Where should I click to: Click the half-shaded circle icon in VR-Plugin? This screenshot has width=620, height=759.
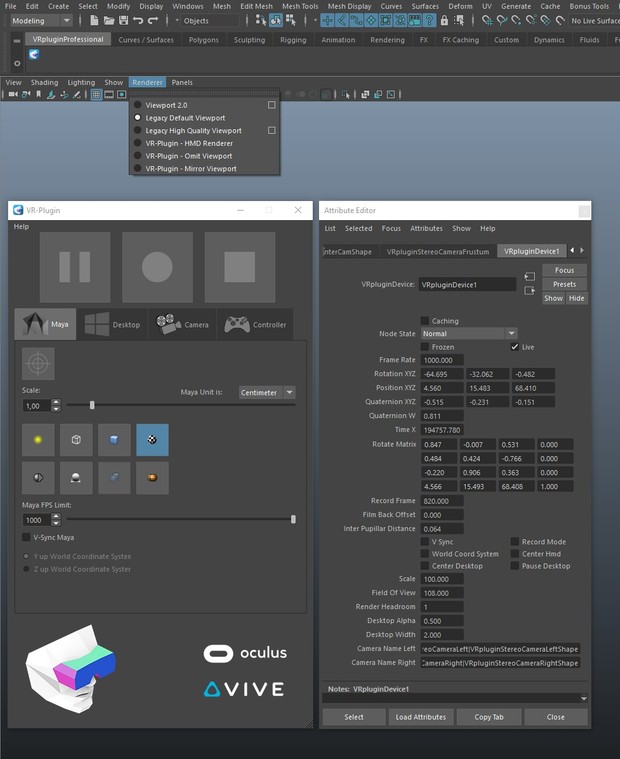click(38, 478)
